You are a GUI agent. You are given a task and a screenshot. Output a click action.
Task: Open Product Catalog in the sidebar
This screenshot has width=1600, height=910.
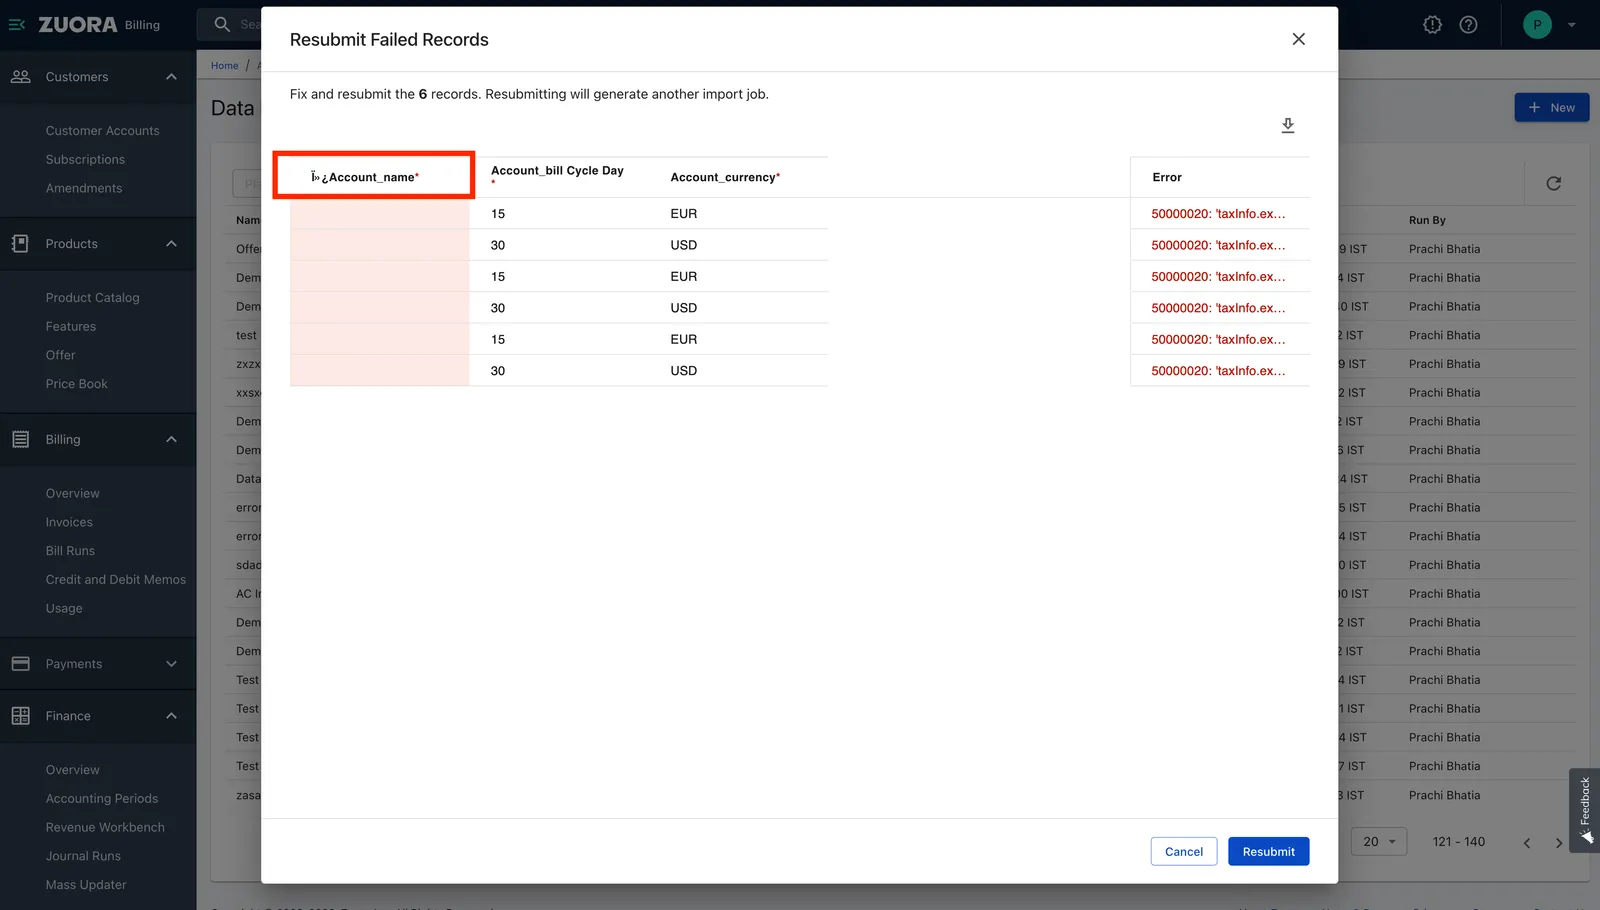(92, 298)
